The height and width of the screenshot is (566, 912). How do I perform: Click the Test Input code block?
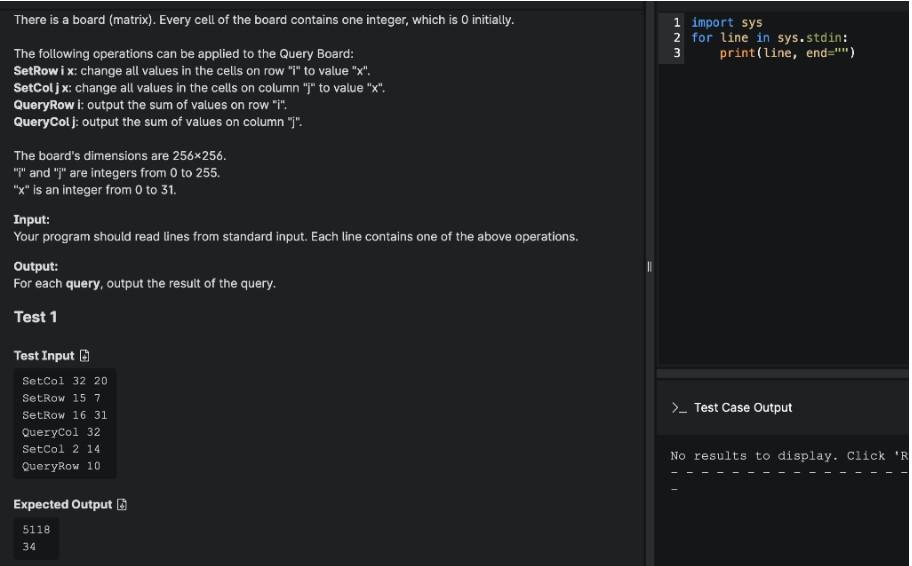point(65,423)
